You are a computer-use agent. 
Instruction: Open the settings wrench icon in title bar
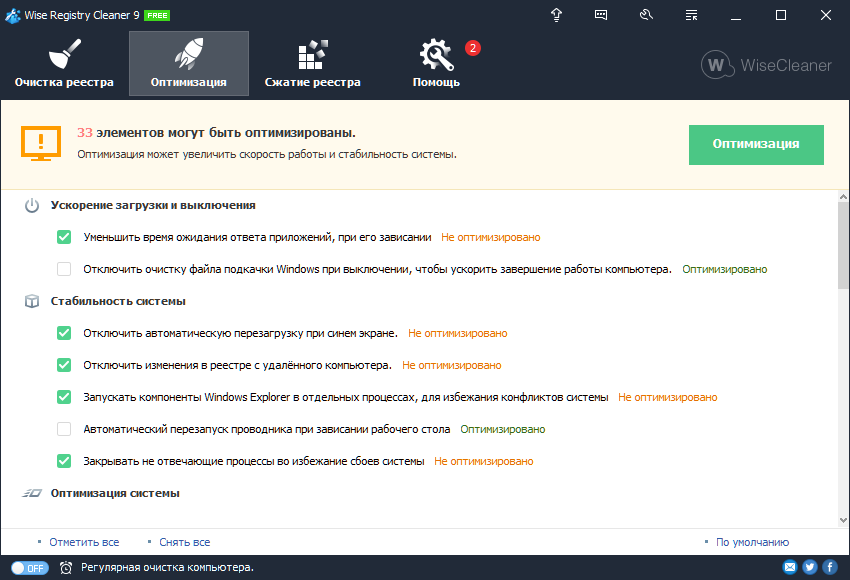pos(646,15)
